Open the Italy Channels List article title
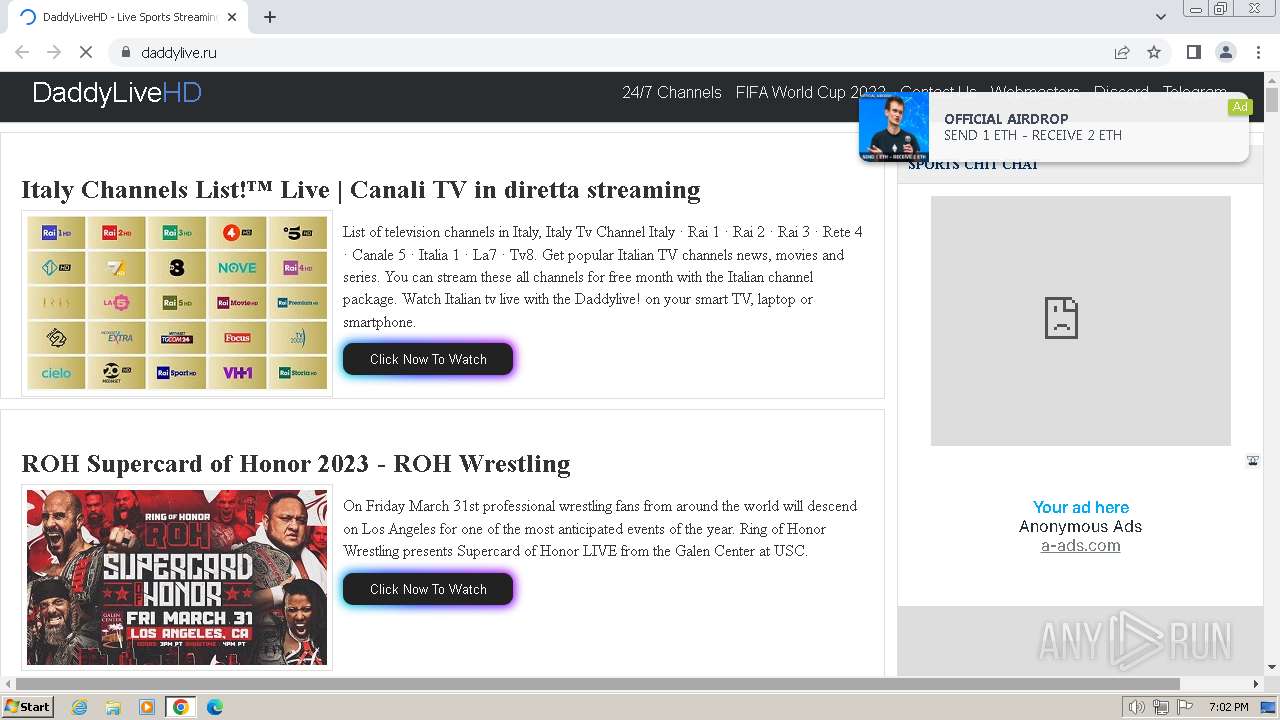The image size is (1280, 720). 361,190
